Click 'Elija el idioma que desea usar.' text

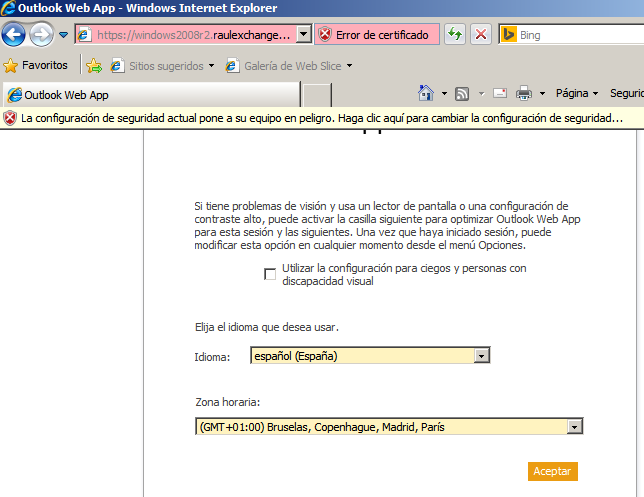point(267,327)
